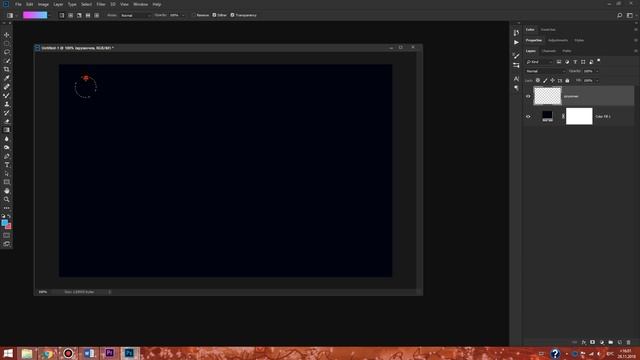The width and height of the screenshot is (640, 360).
Task: Open the File menu
Action: click(18, 4)
